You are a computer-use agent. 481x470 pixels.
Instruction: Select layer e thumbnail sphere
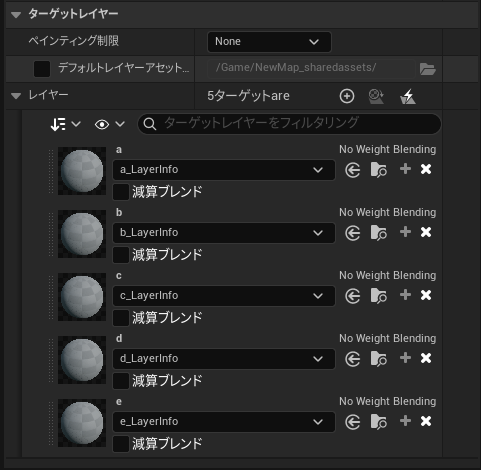coord(82,423)
